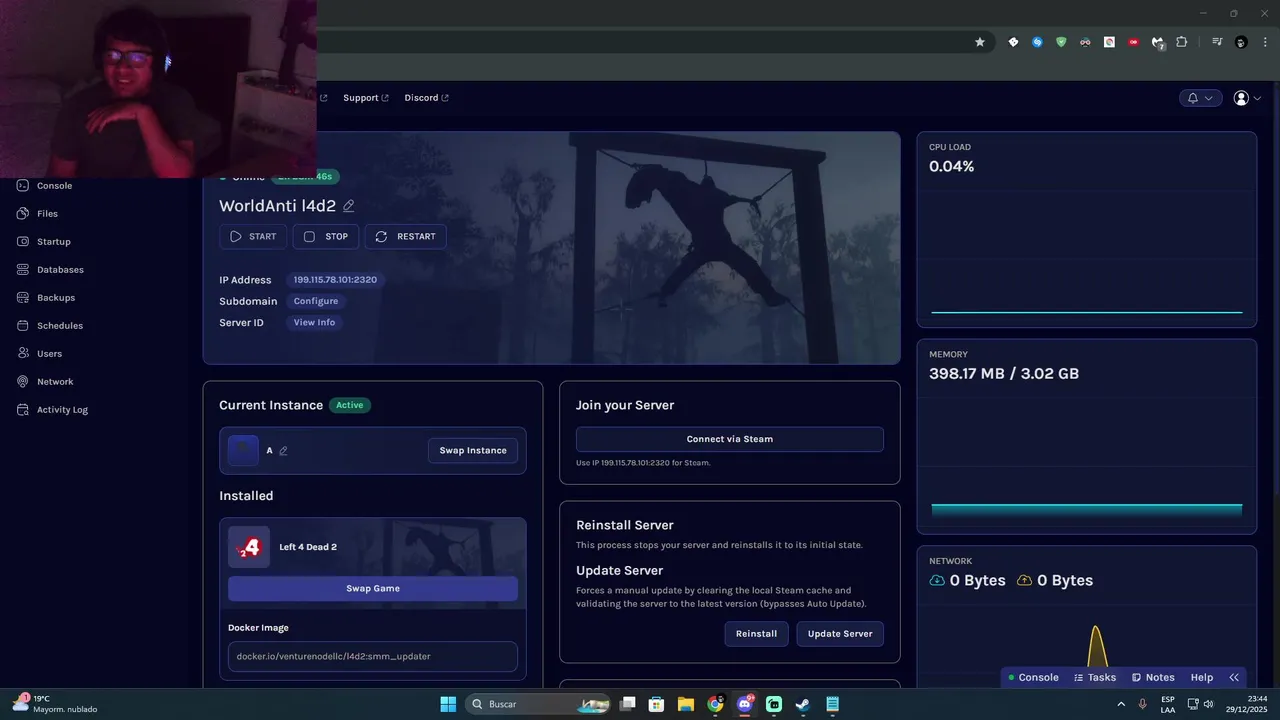Open the taskbar clock showing 23:44

click(1247, 704)
